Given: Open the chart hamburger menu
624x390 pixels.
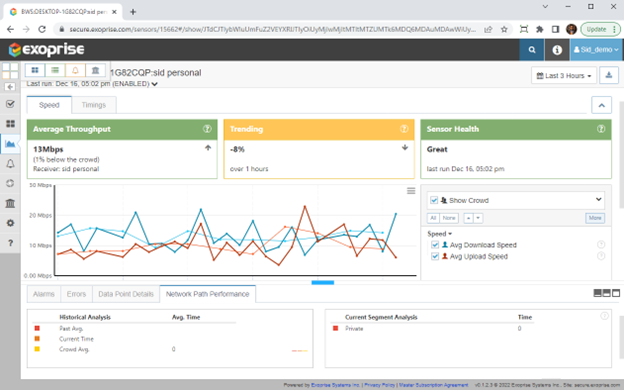Looking at the screenshot, I should (411, 191).
